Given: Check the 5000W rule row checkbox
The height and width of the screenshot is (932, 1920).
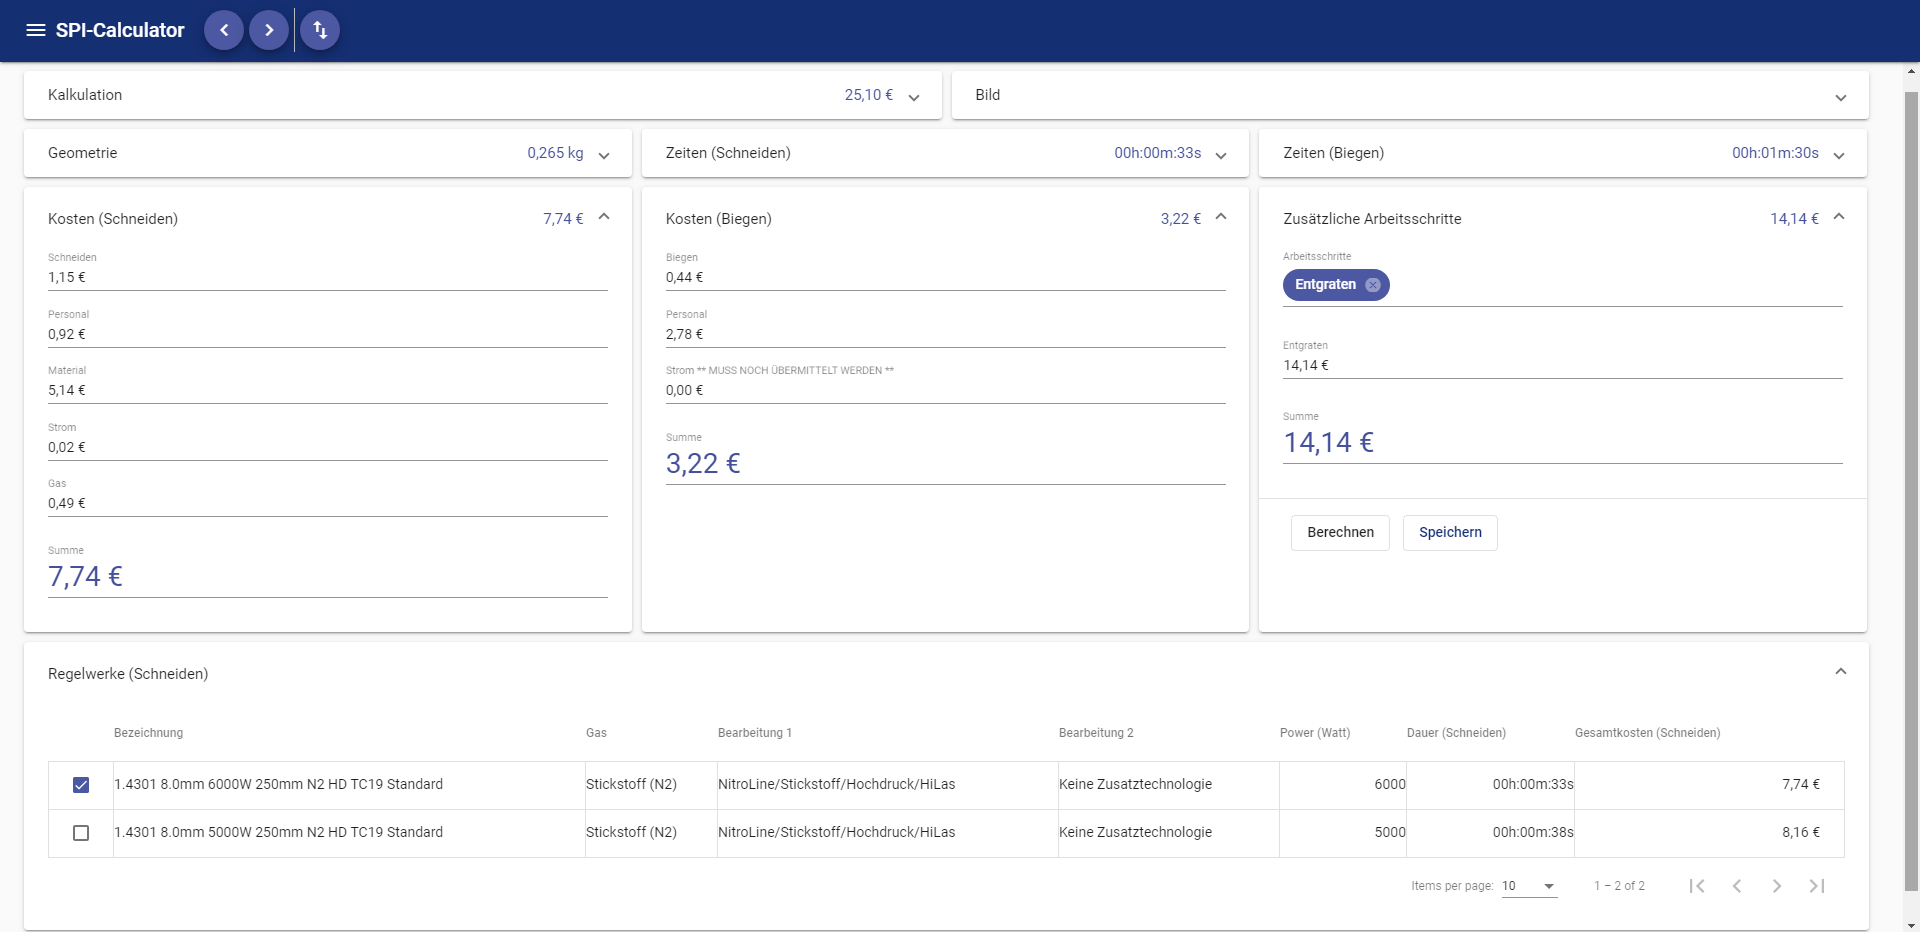Looking at the screenshot, I should pyautogui.click(x=81, y=833).
